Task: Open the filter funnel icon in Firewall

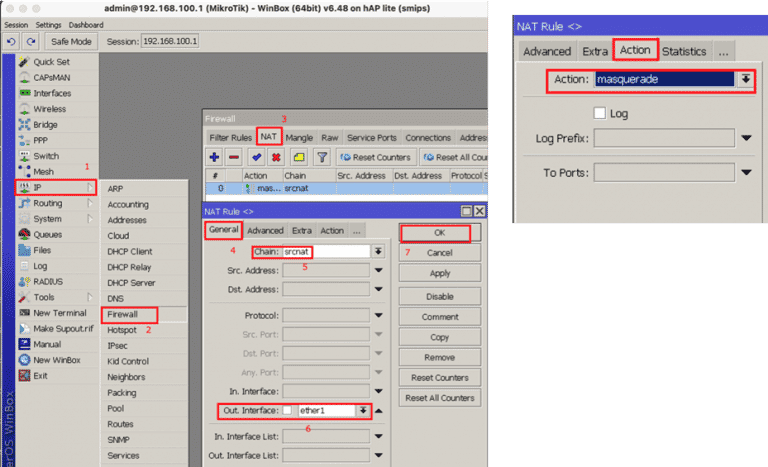Action: tap(322, 157)
